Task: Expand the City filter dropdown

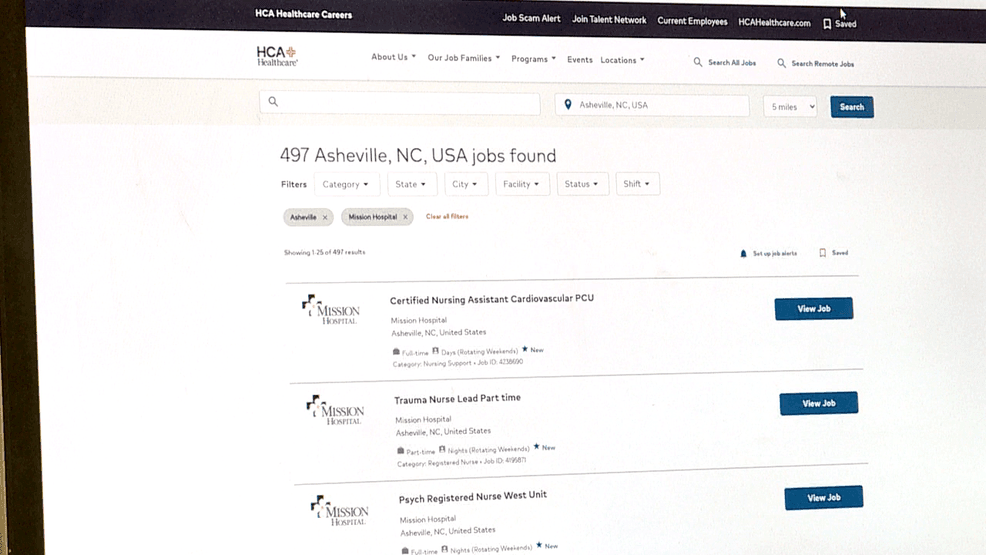Action: coord(465,184)
